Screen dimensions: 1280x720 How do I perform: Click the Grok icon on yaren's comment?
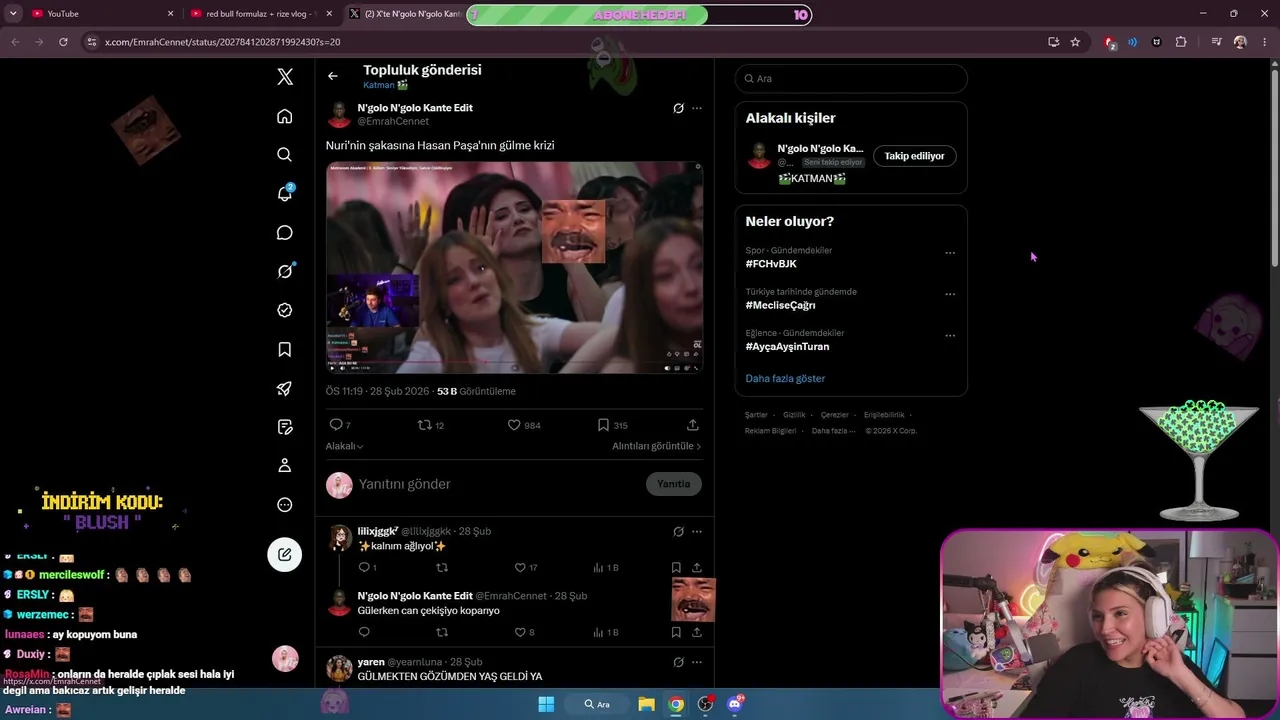(678, 662)
